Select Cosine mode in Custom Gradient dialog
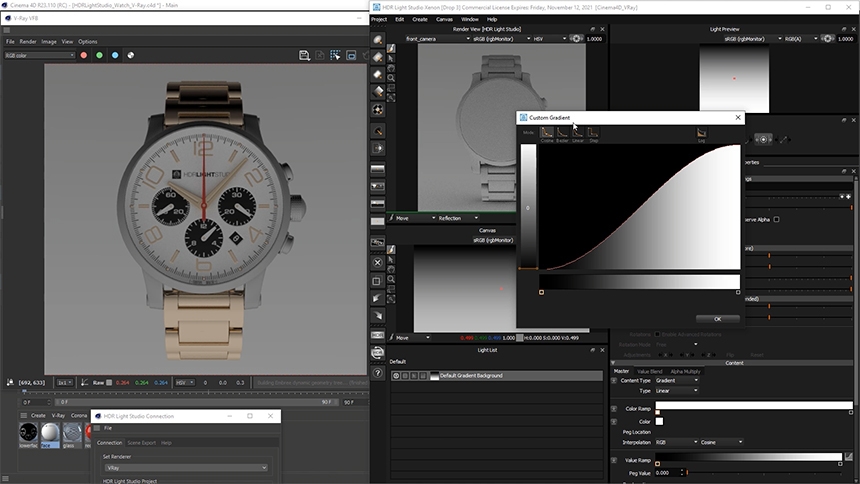This screenshot has width=860, height=484. [547, 132]
